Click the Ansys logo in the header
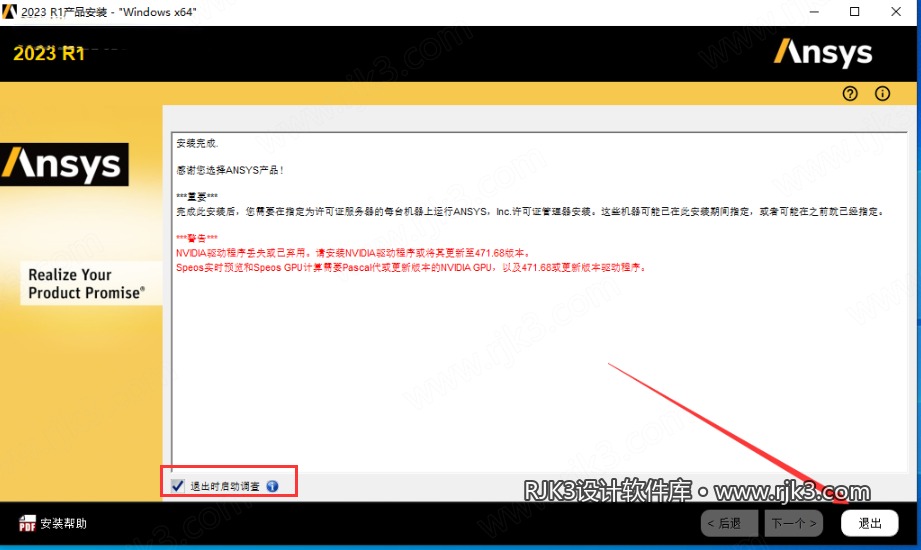Viewport: 921px width, 550px height. click(823, 53)
